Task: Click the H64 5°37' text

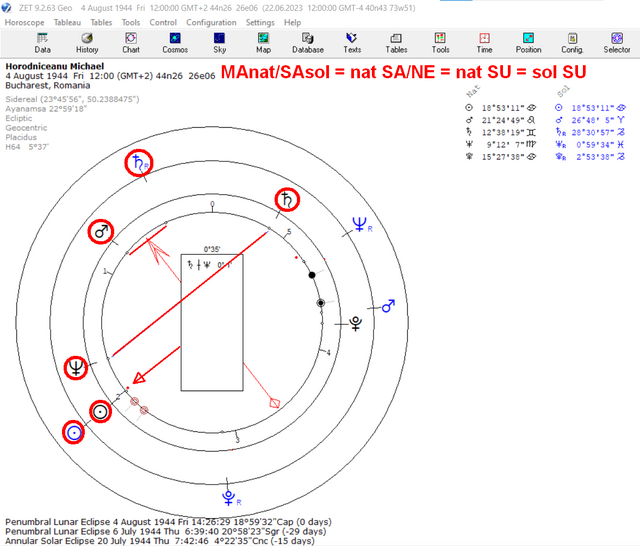Action: coord(27,146)
